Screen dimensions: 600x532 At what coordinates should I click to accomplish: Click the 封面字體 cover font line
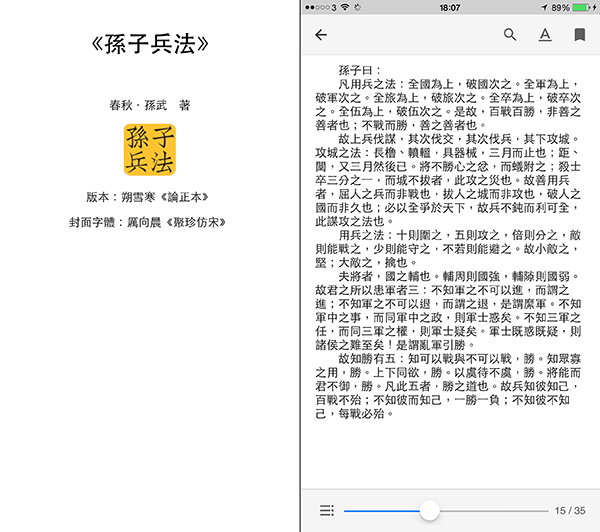click(147, 222)
